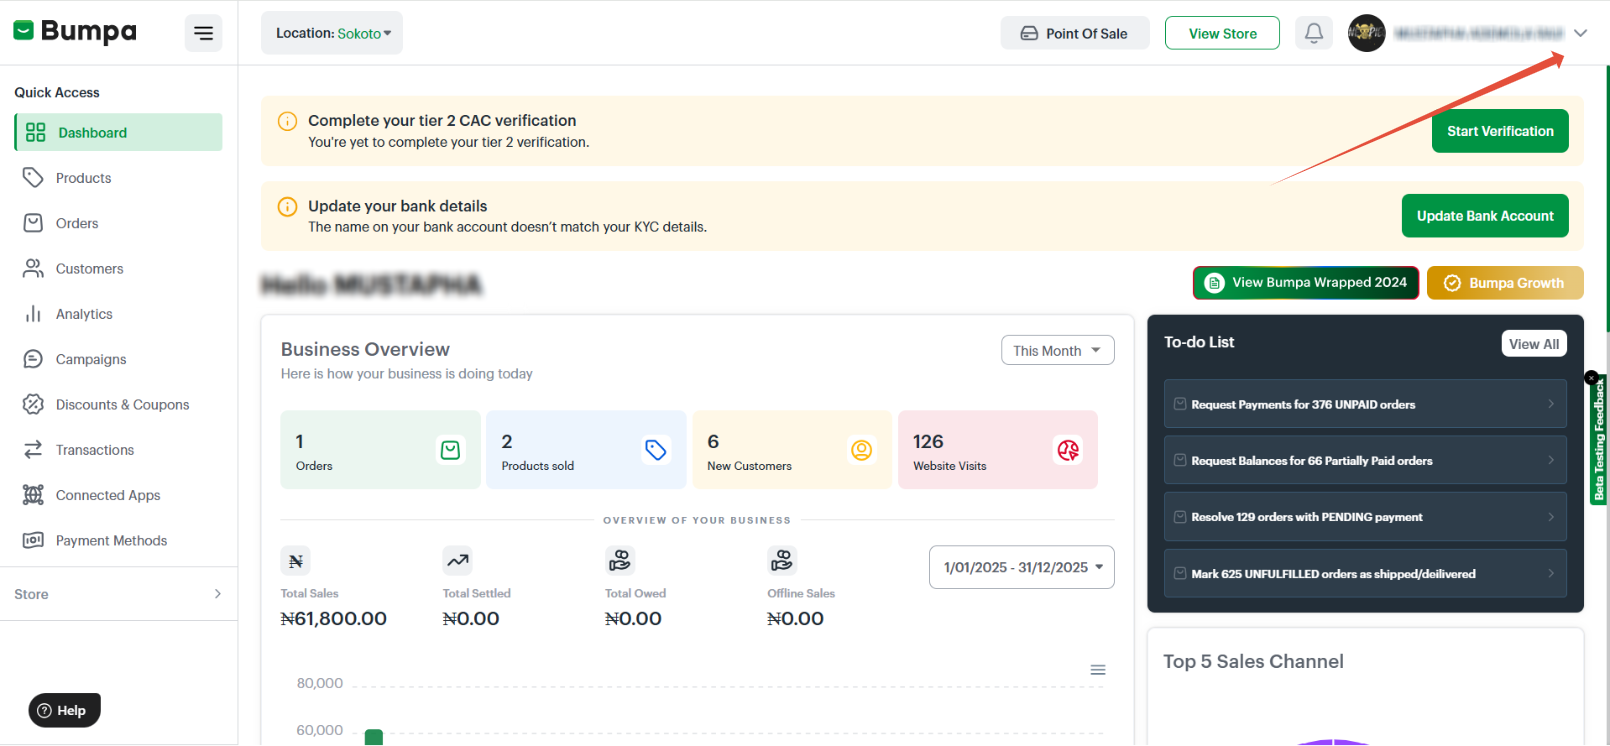The image size is (1610, 746).
Task: Click the Orders card bag icon
Action: click(451, 450)
